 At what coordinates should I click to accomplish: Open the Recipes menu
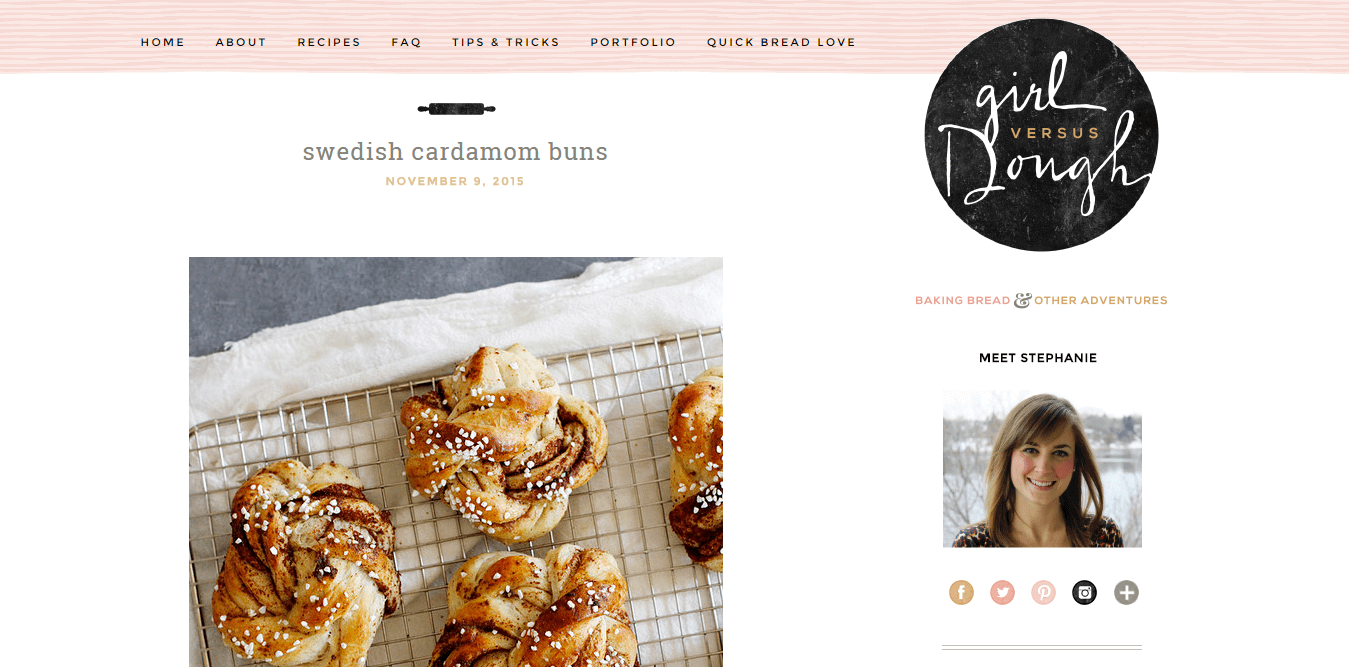[329, 42]
